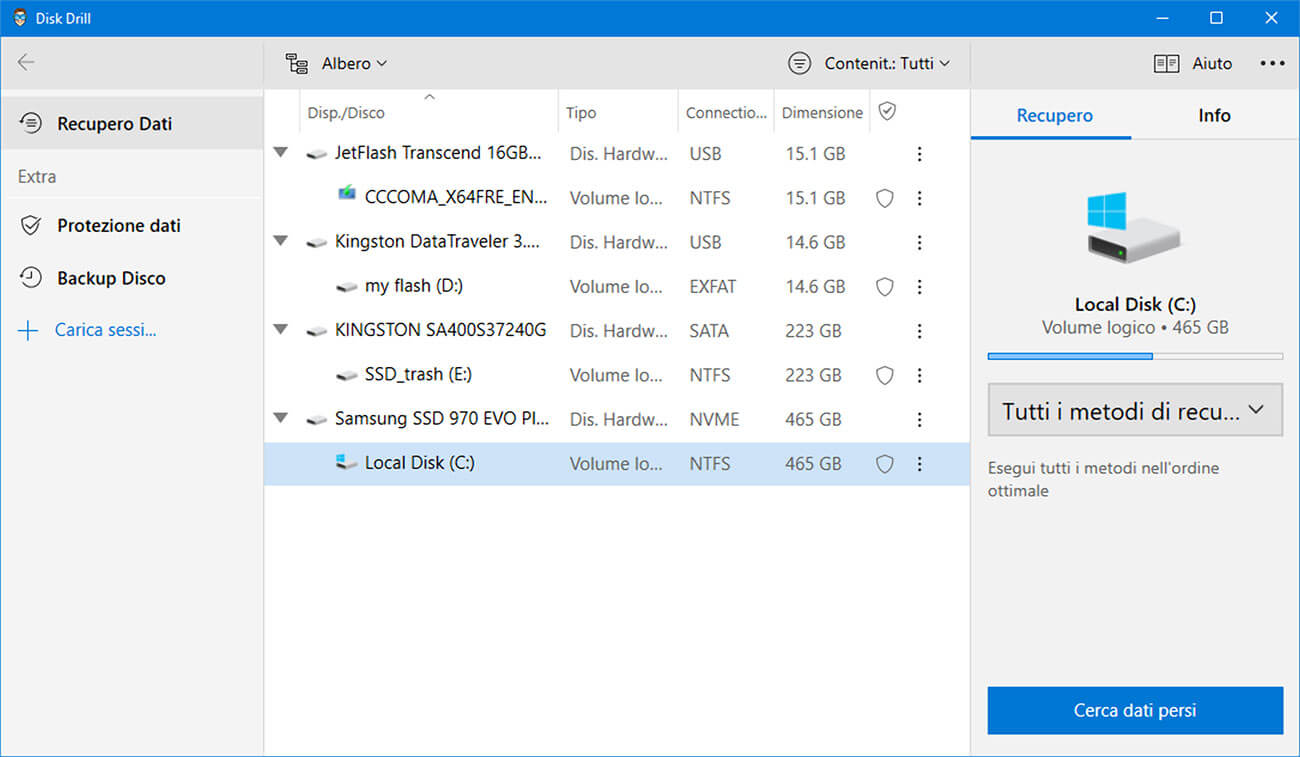Click the Carica sessi... link
The image size is (1300, 757).
(x=105, y=330)
